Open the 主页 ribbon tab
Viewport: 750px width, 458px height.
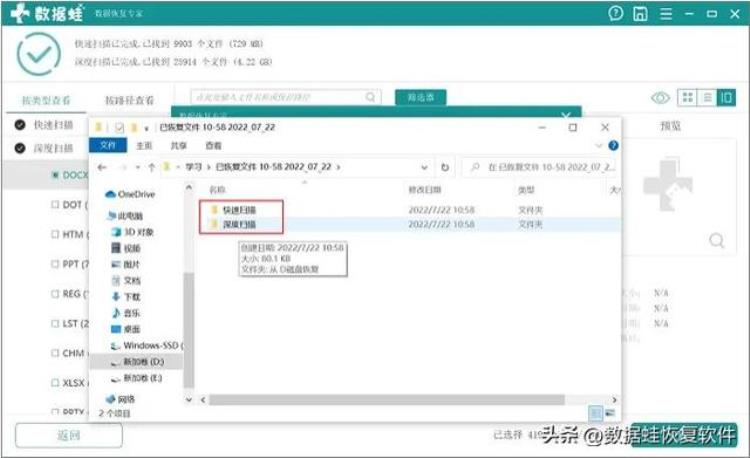pos(144,145)
